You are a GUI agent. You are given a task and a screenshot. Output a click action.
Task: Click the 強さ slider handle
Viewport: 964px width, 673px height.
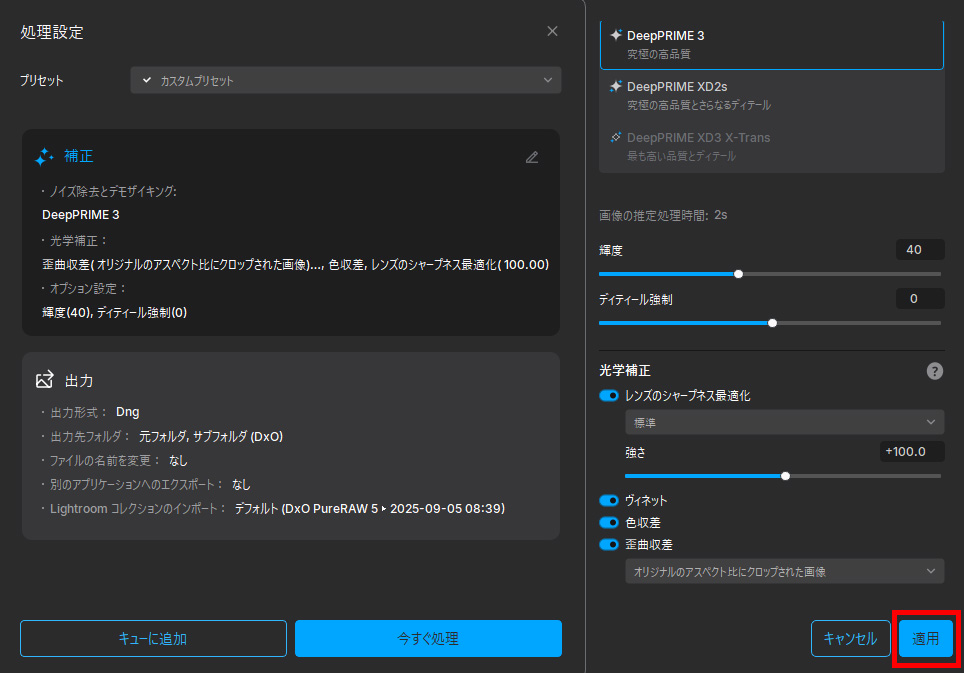[785, 476]
